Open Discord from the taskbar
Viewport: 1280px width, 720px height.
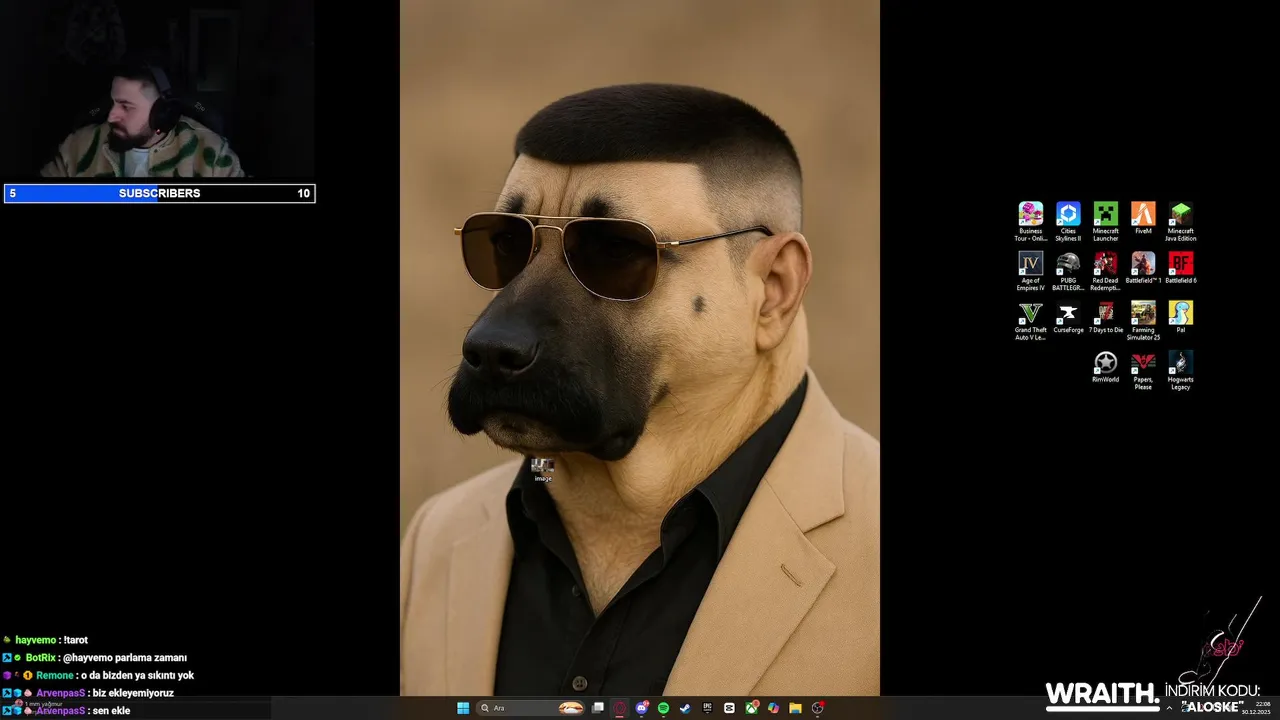coord(642,708)
